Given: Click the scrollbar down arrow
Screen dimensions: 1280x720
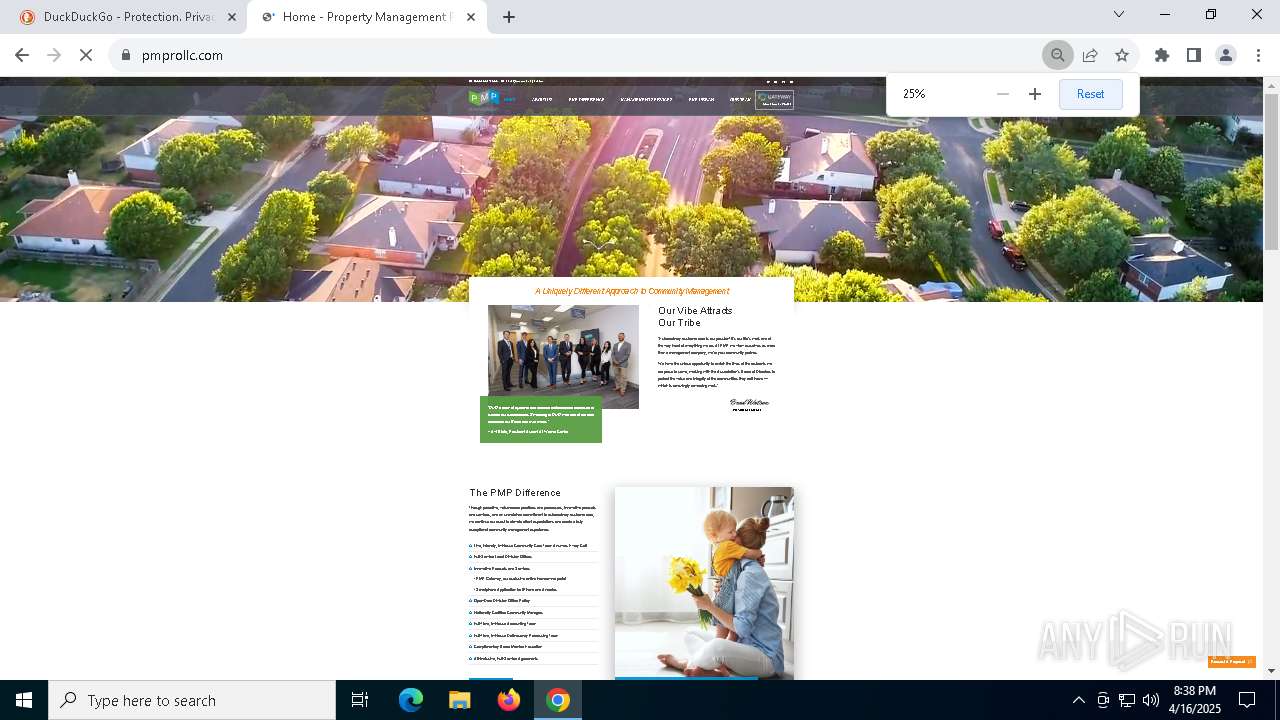Looking at the screenshot, I should 1271,671.
